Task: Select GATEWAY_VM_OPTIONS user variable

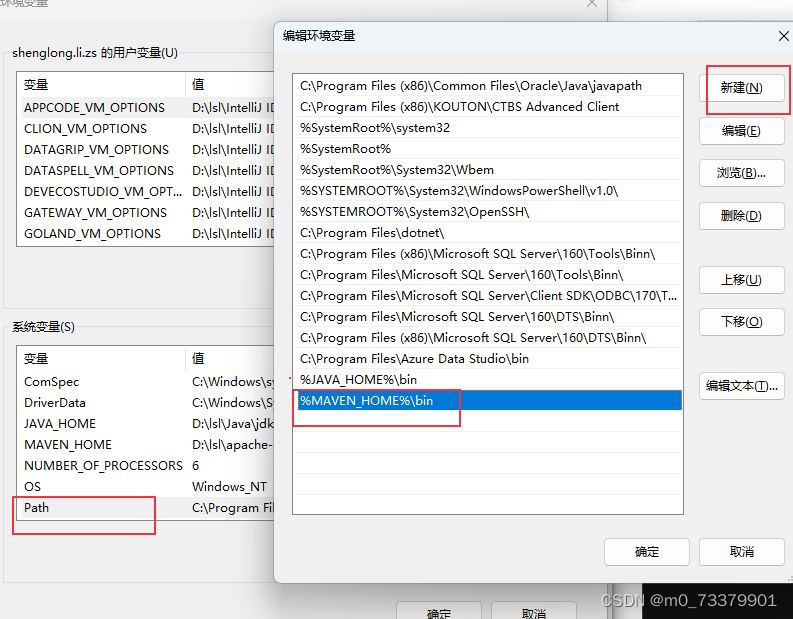Action: click(x=146, y=213)
